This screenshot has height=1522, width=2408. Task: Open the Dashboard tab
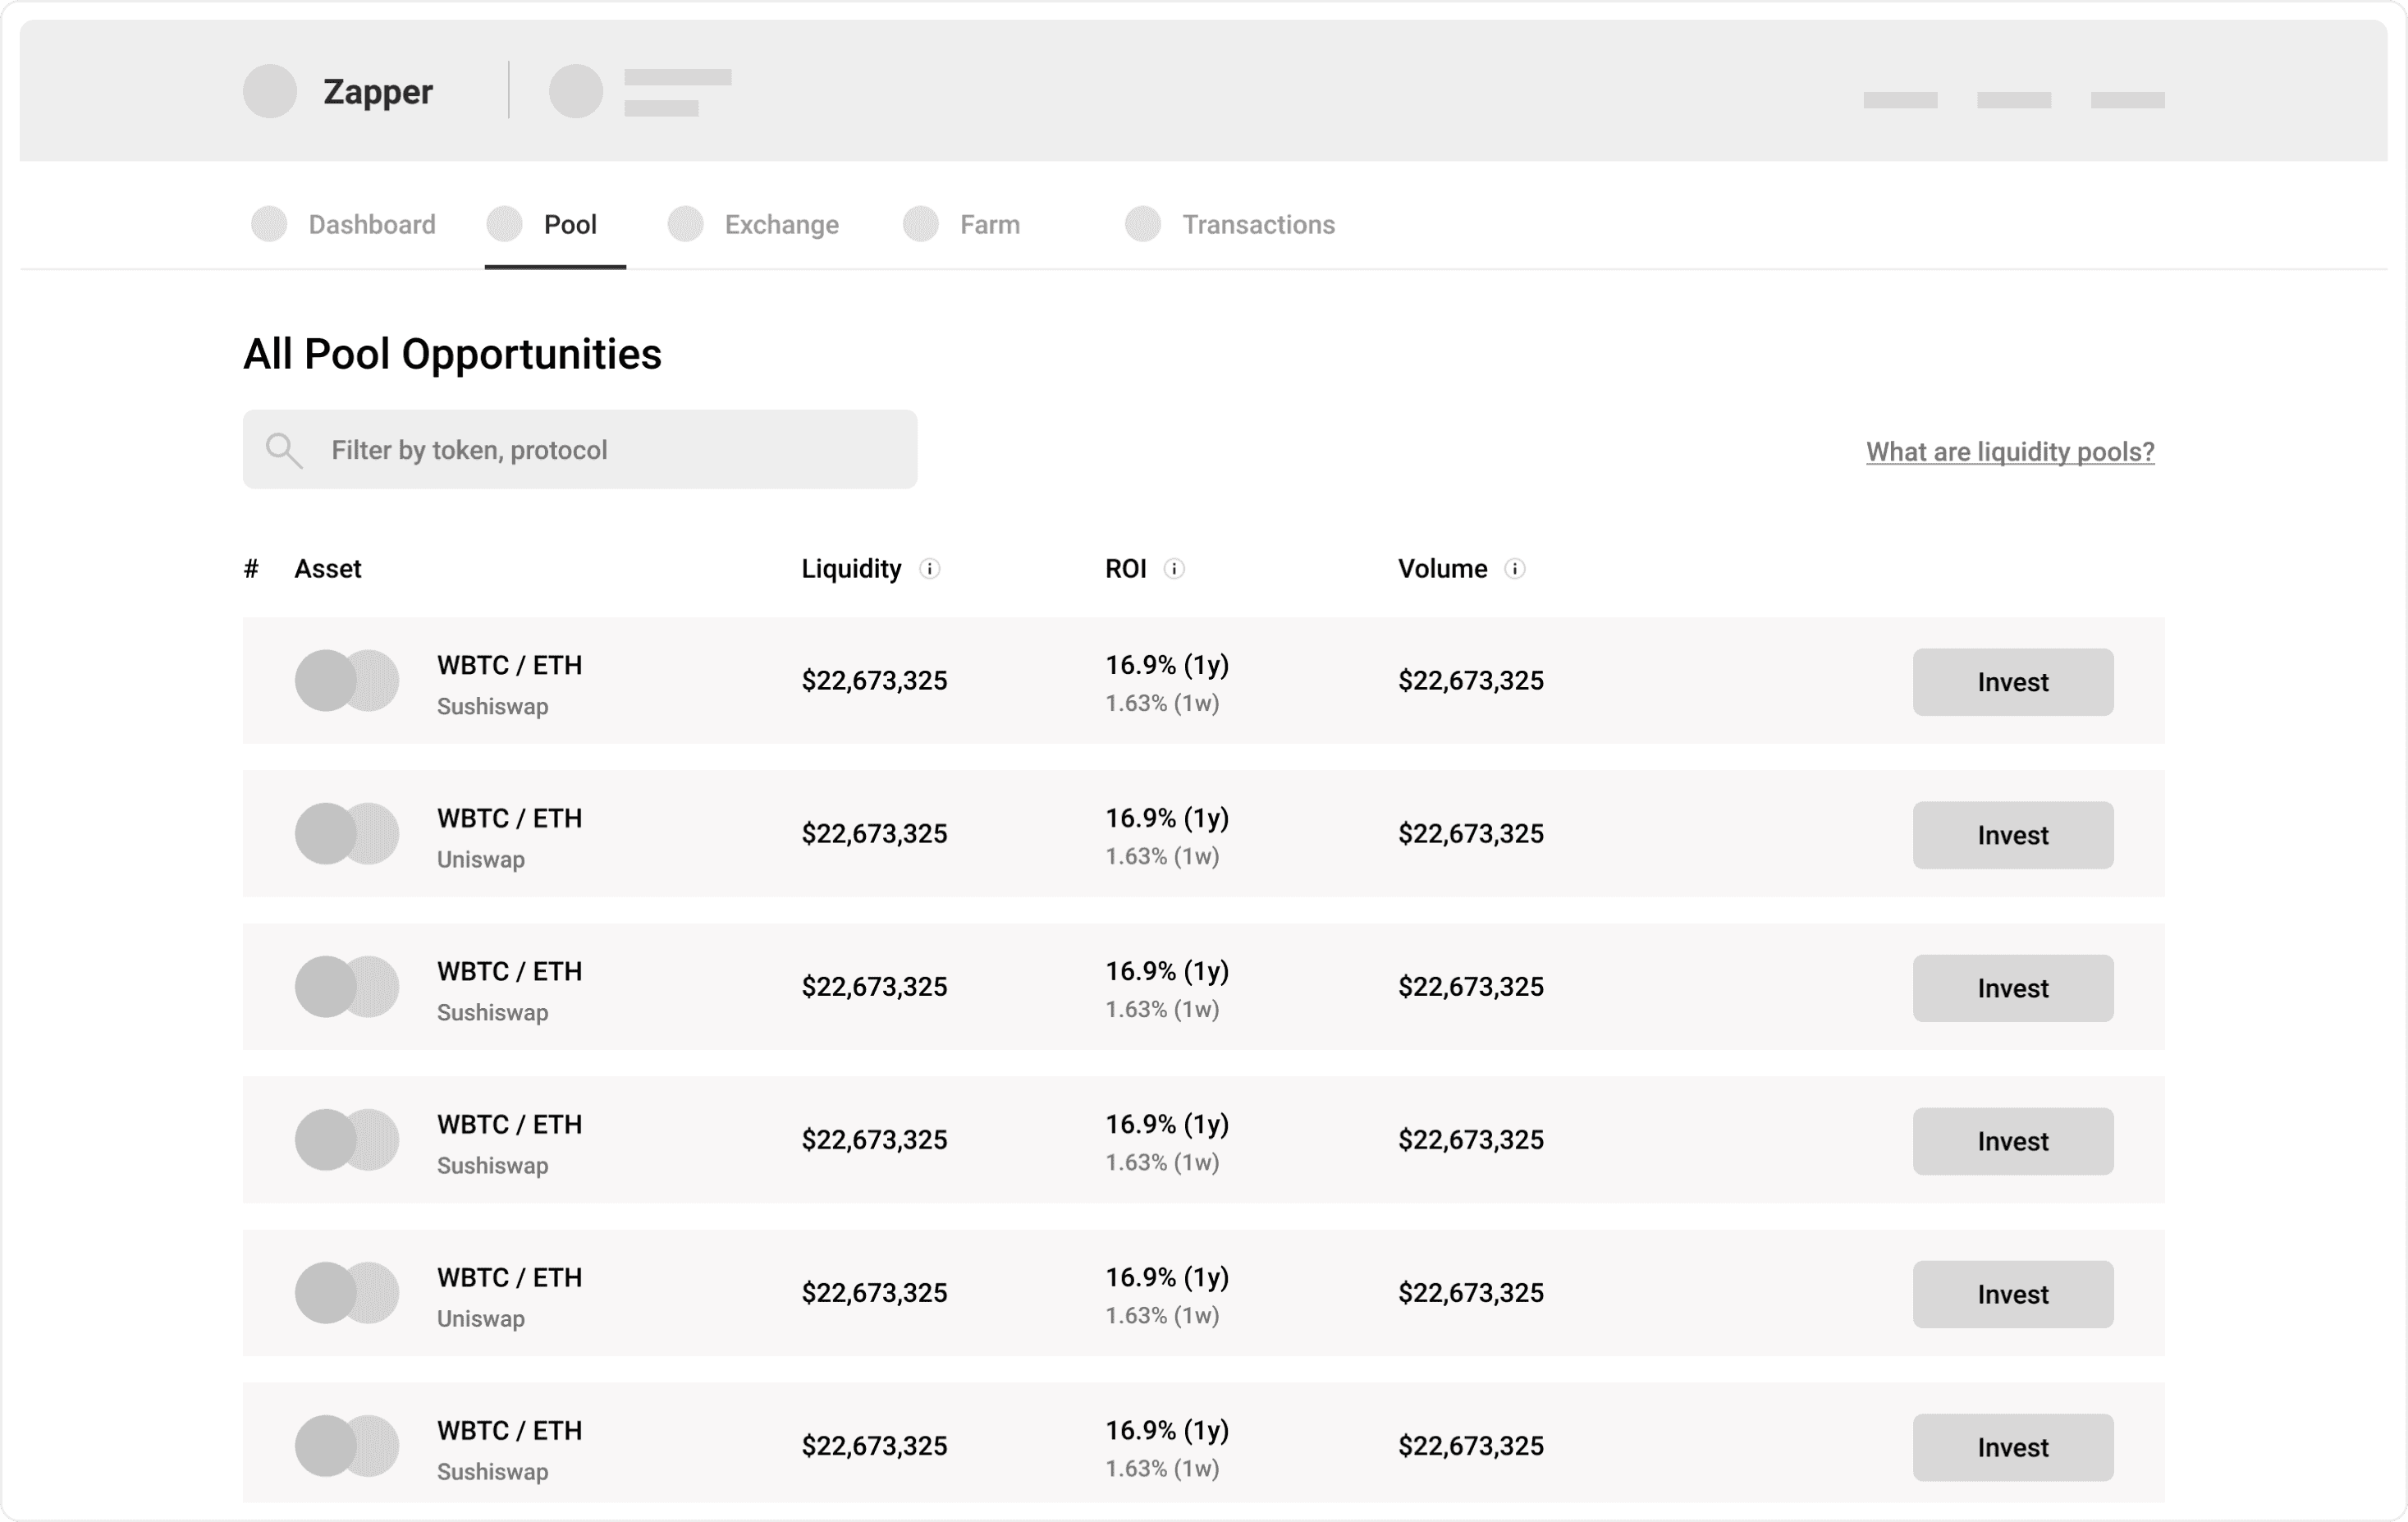371,224
